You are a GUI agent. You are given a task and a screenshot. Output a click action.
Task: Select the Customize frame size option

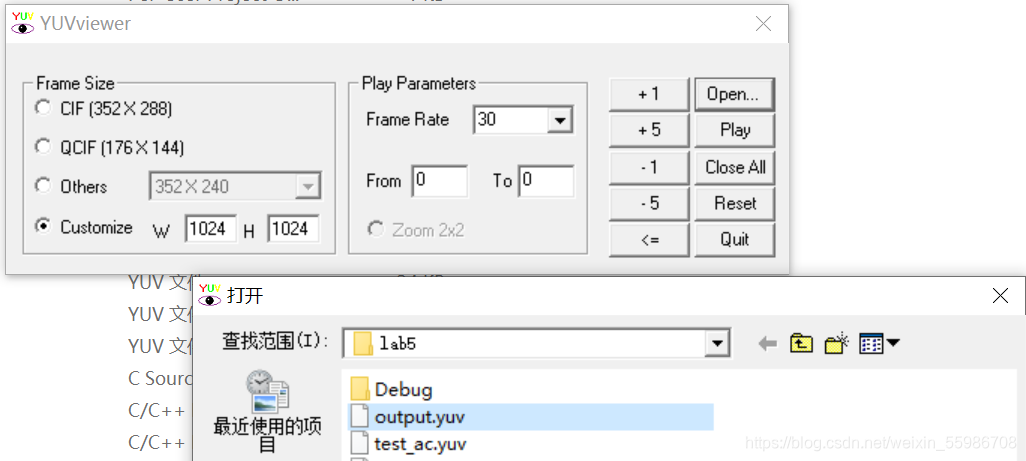[x=43, y=226]
